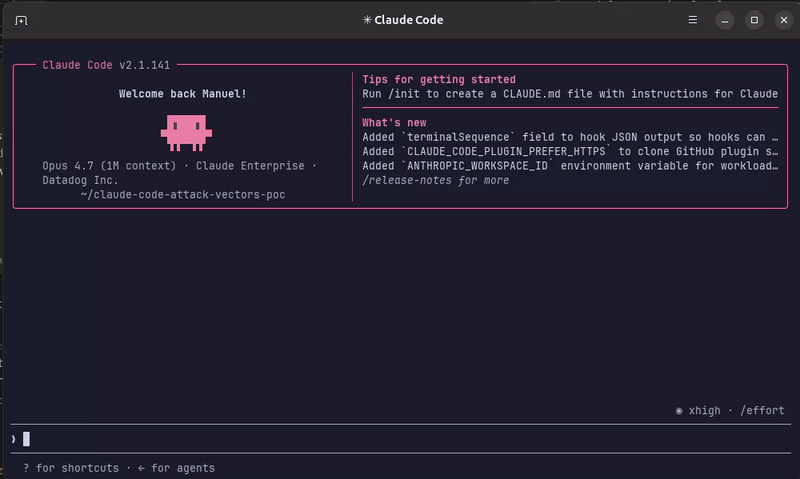Click '/release-notes for more' text
800x479 pixels.
coord(436,180)
